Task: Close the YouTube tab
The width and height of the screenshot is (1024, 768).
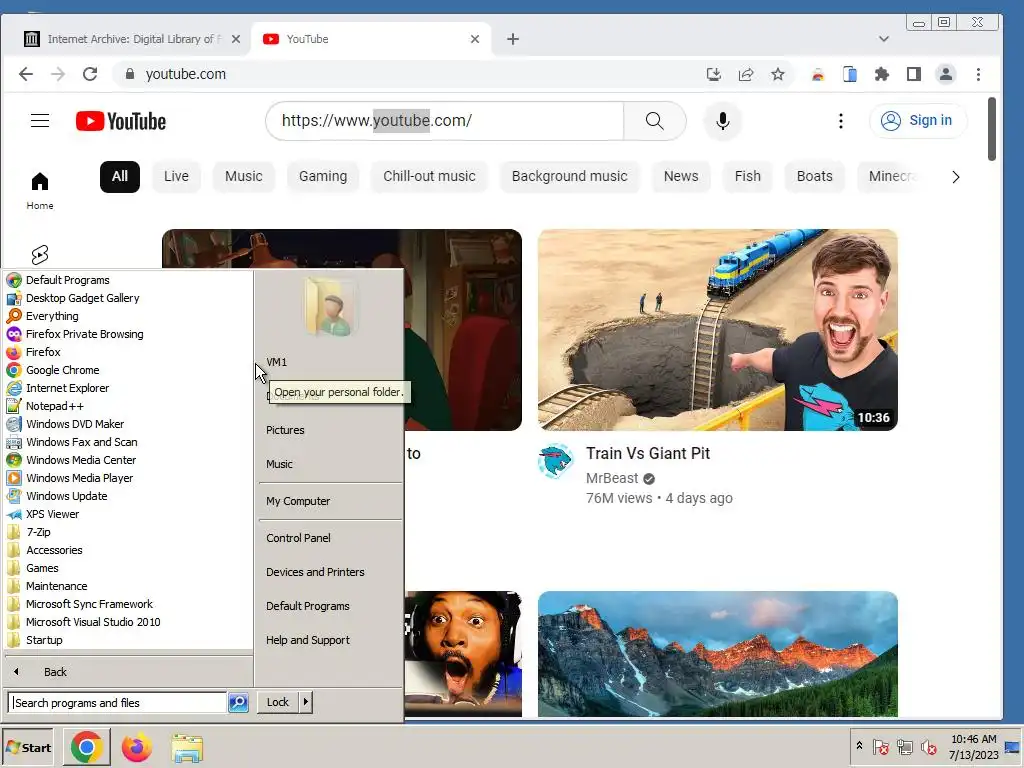Action: pyautogui.click(x=475, y=39)
